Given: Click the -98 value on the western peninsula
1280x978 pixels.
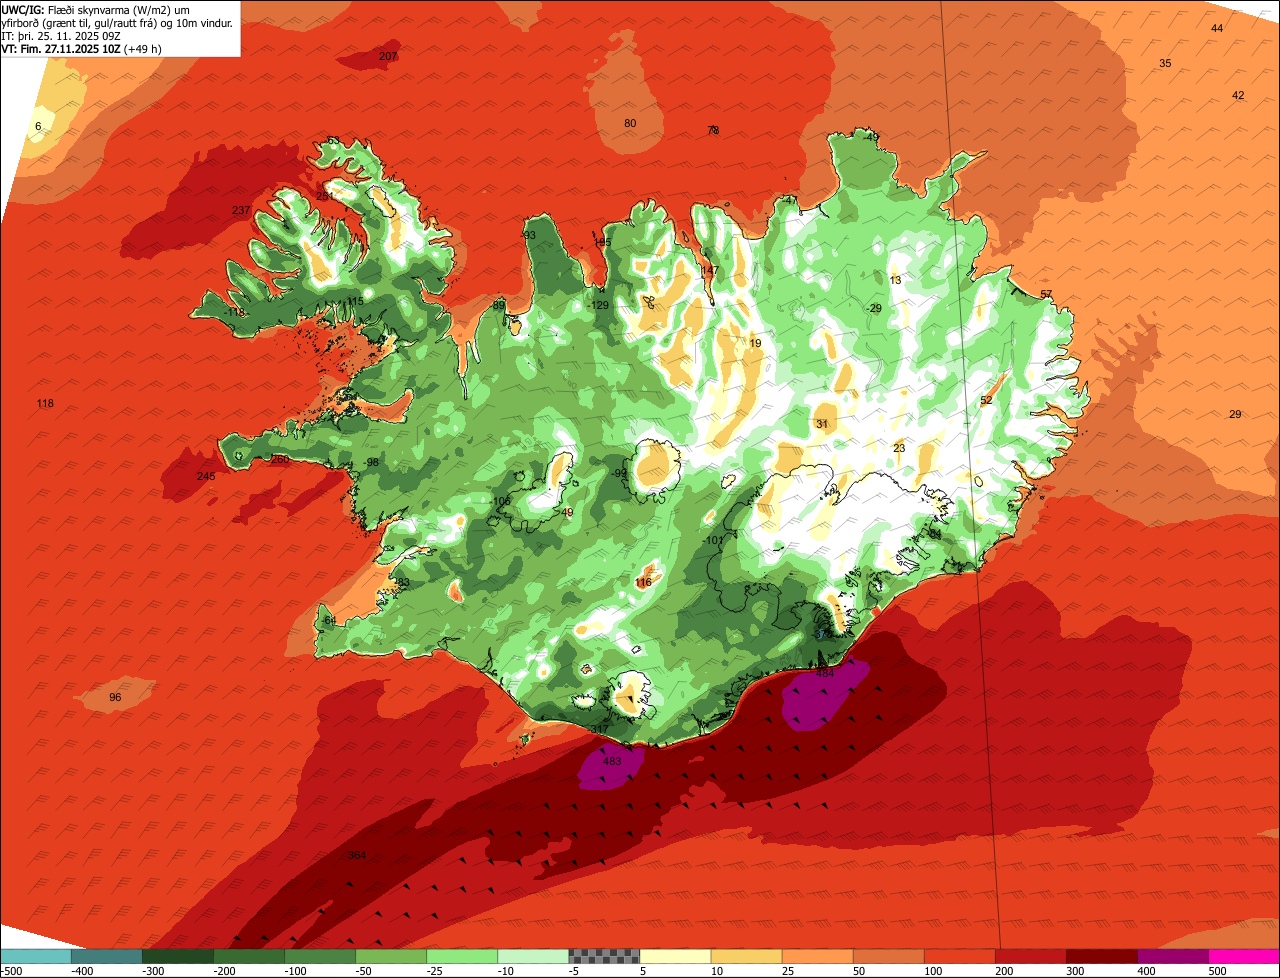Looking at the screenshot, I should coord(371,462).
